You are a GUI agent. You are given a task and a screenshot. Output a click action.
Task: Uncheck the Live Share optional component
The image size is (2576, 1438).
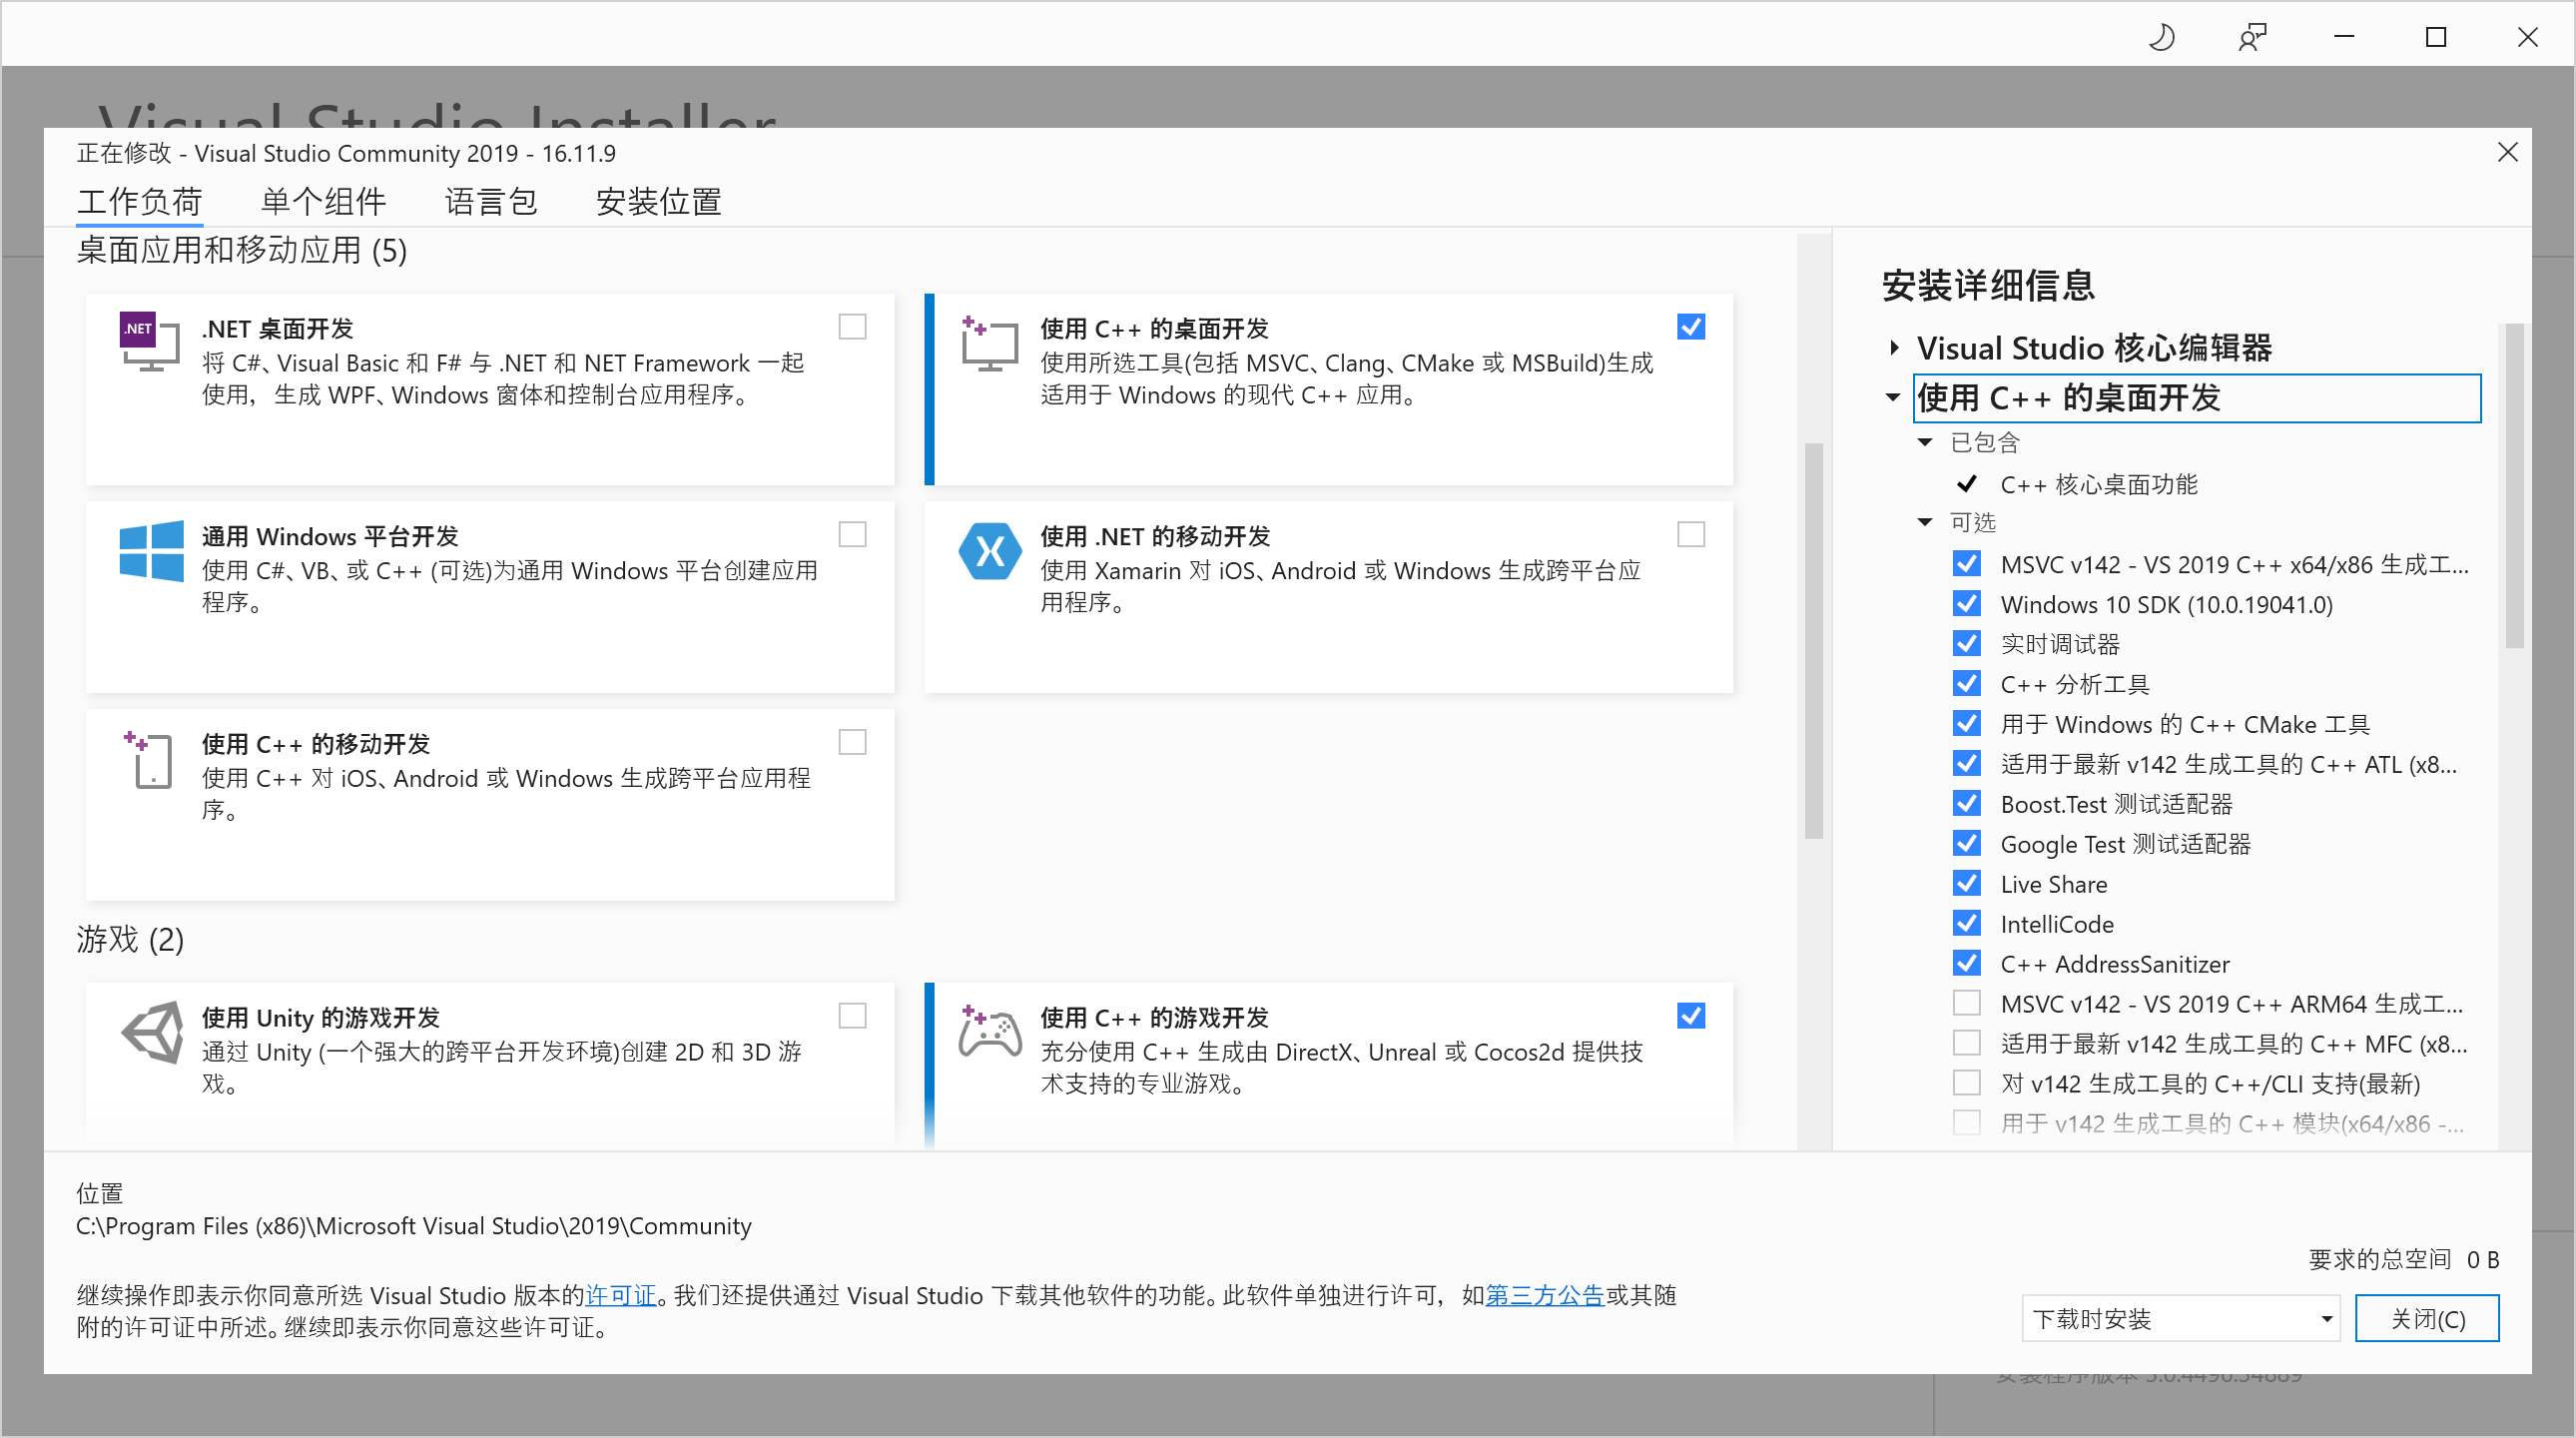1966,884
